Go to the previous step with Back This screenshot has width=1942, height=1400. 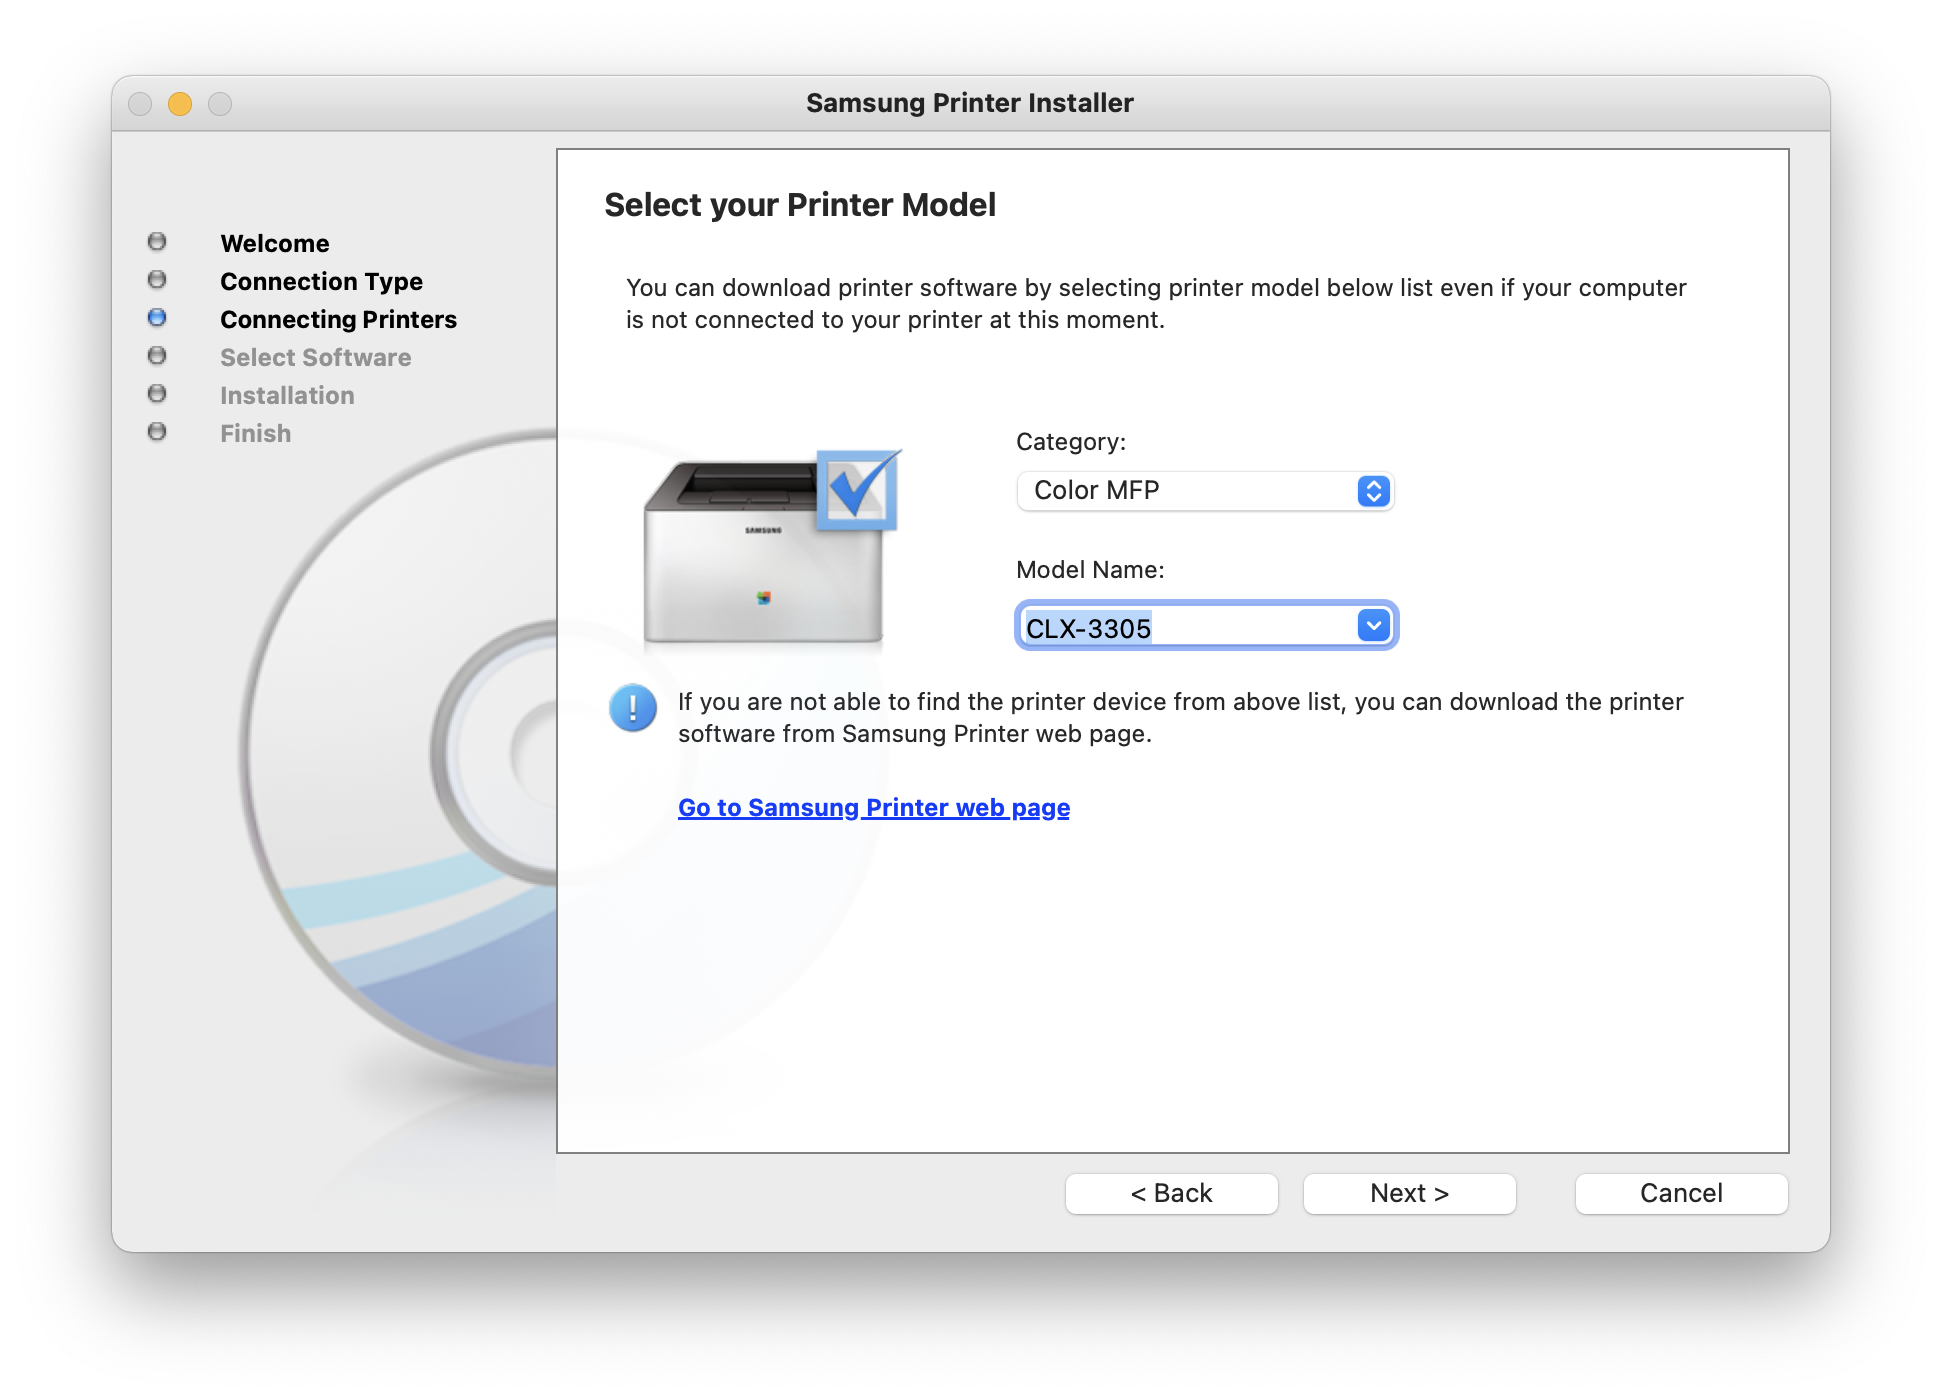coord(1171,1193)
